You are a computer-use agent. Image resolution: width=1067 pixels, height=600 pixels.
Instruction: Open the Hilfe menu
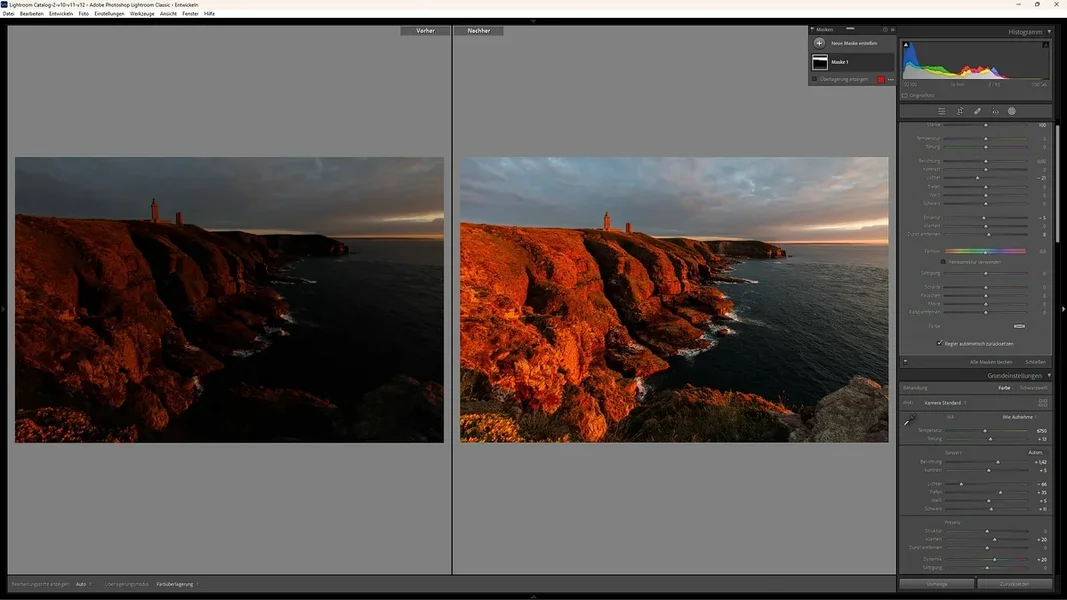tap(210, 14)
